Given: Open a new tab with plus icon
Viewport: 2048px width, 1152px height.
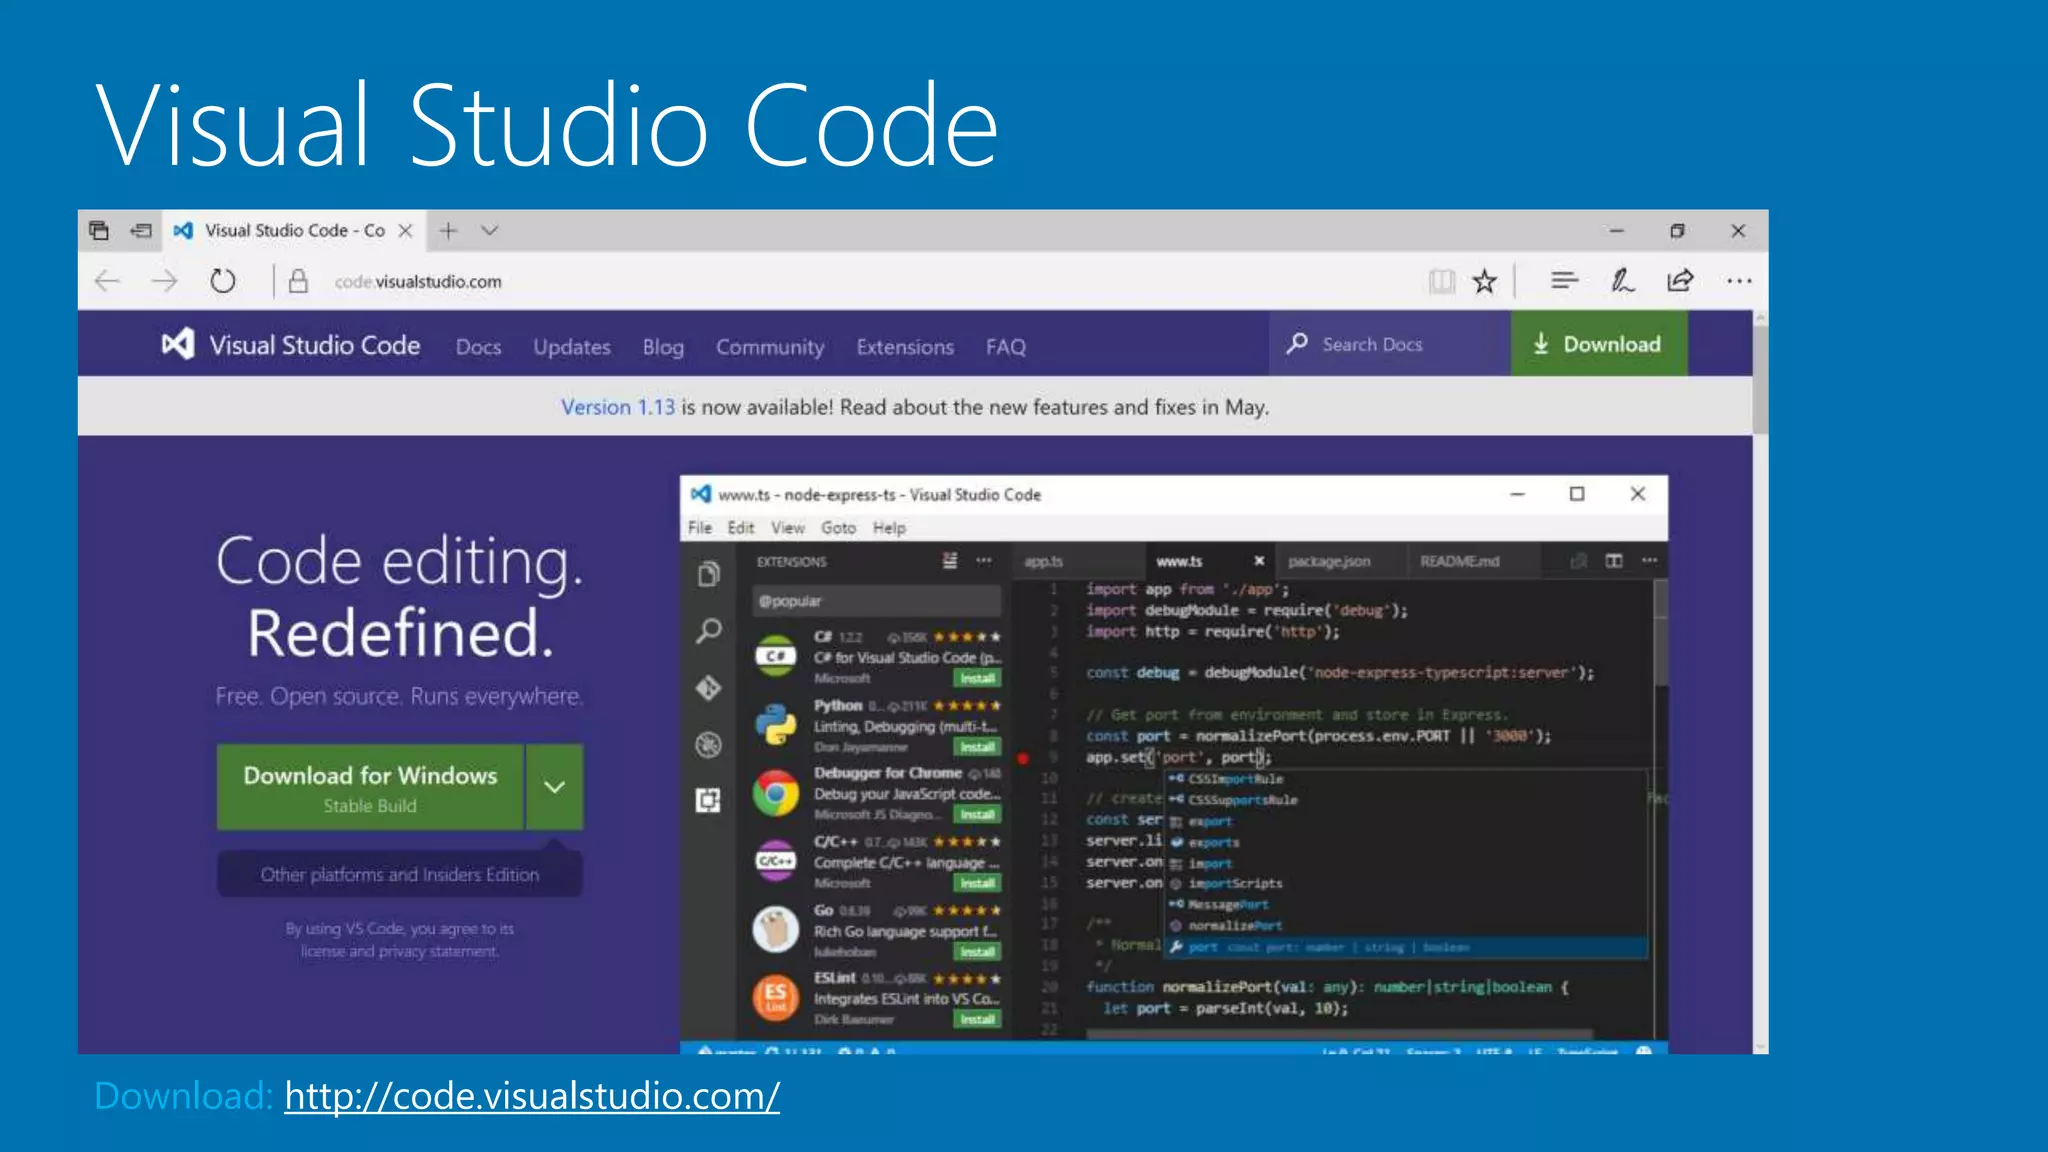Looking at the screenshot, I should click(448, 230).
